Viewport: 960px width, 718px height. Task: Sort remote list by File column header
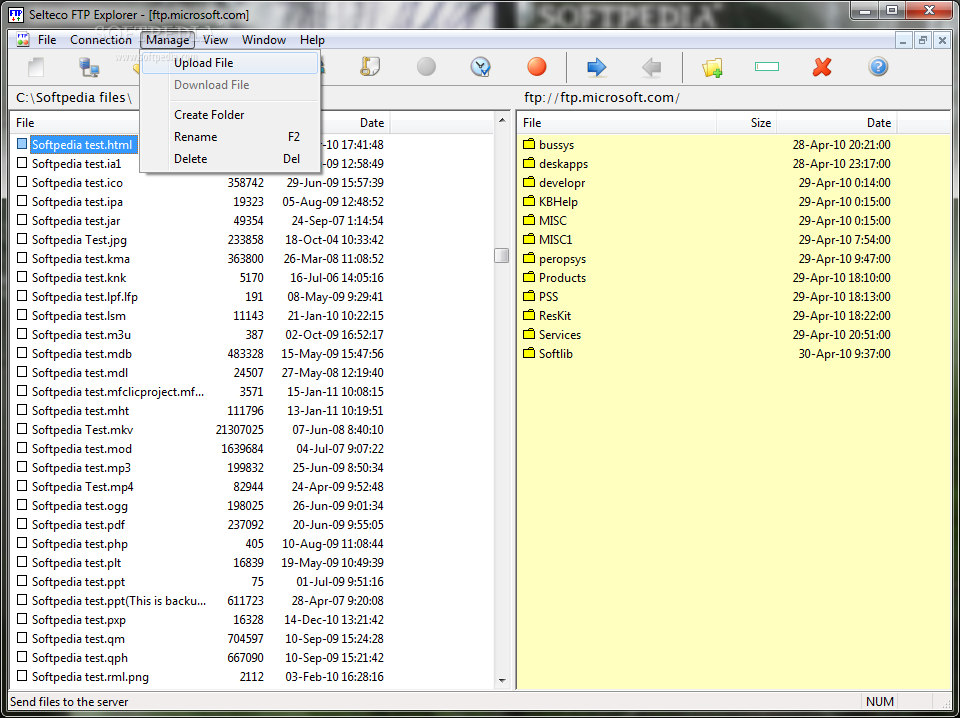pyautogui.click(x=617, y=122)
